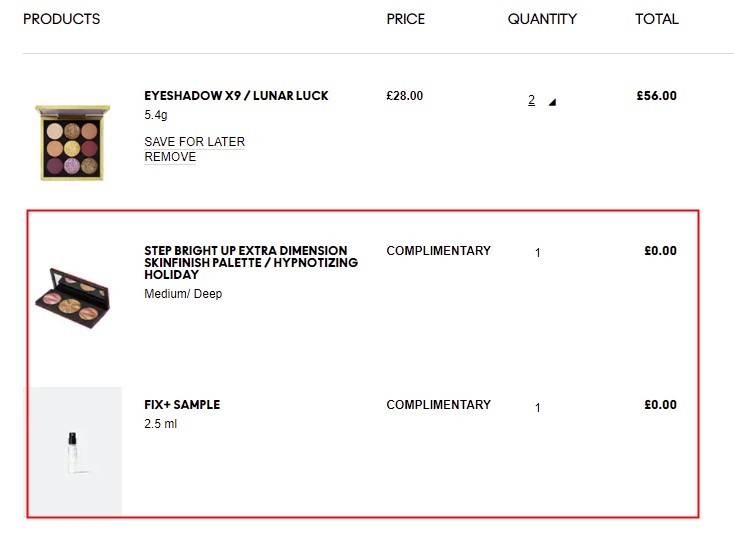Click the 2.5 ml size text
This screenshot has width=734, height=541.
(x=161, y=424)
